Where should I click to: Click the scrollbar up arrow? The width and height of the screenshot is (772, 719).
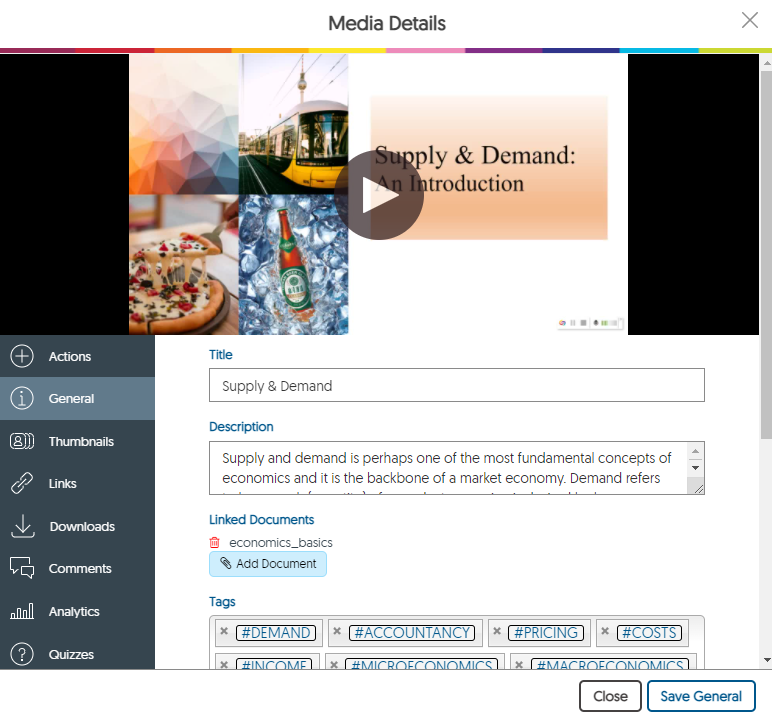pos(766,63)
